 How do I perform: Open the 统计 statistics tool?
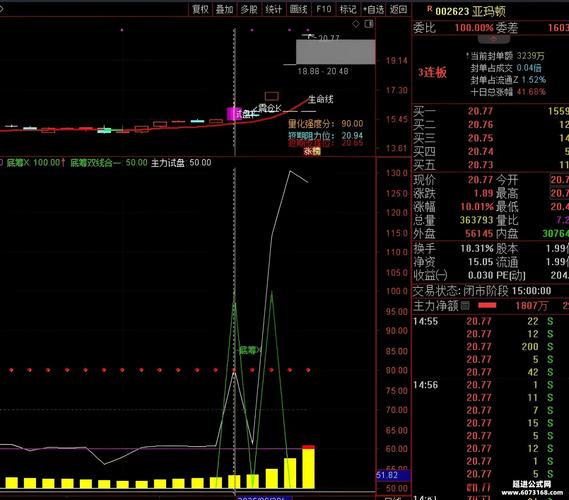pyautogui.click(x=273, y=9)
